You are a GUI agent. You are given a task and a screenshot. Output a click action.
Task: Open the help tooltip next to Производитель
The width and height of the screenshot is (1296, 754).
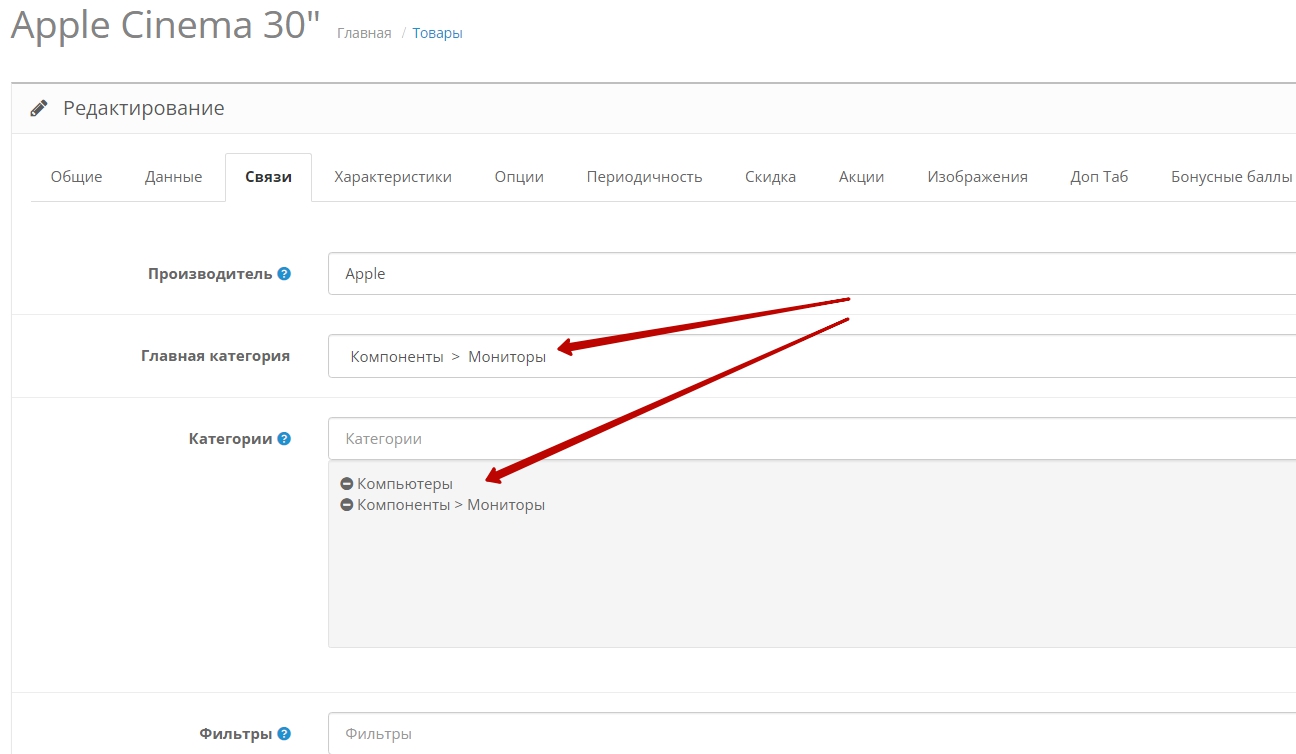point(284,274)
